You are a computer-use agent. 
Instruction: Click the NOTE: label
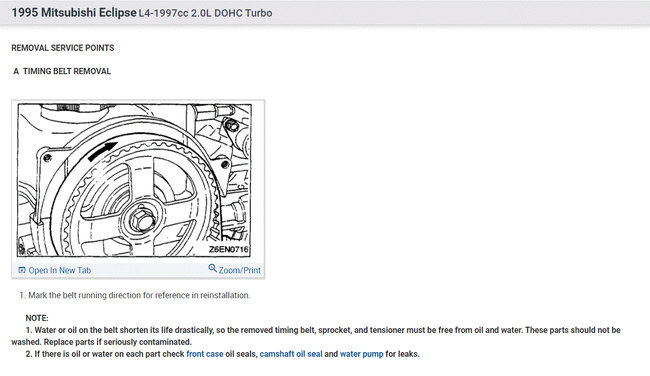pos(37,318)
